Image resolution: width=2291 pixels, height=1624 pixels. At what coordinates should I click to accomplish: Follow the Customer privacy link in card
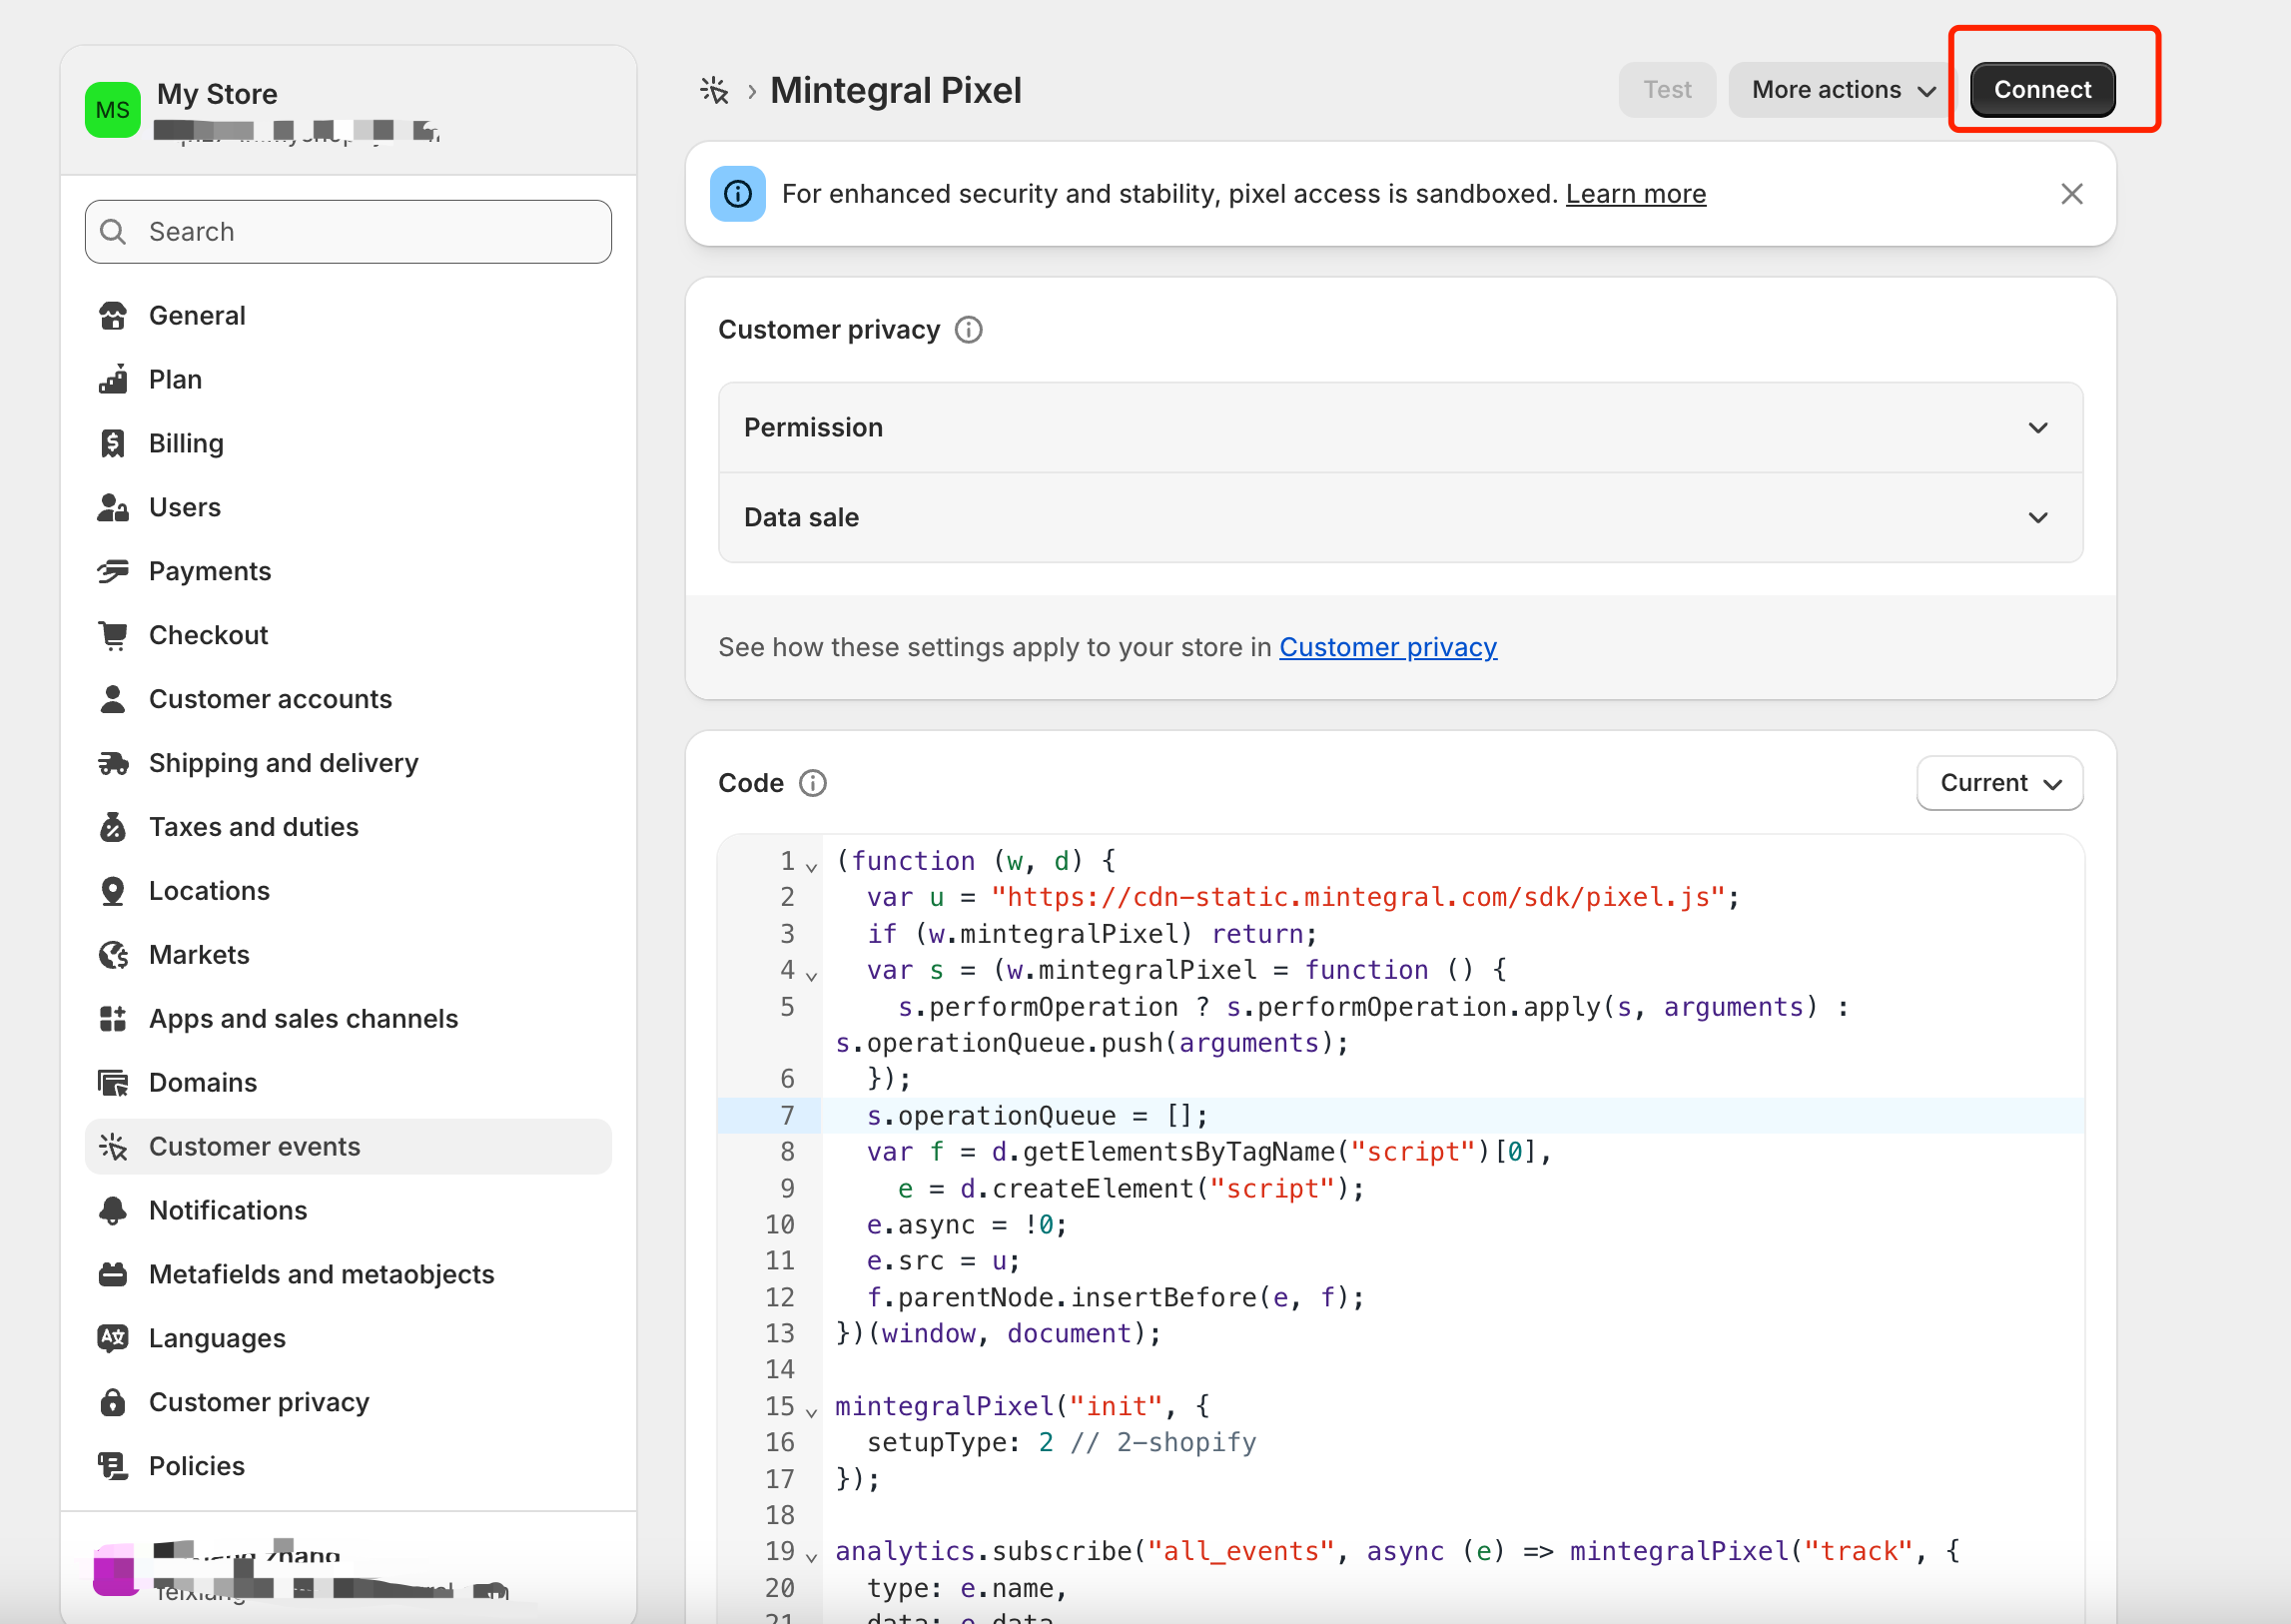point(1388,648)
